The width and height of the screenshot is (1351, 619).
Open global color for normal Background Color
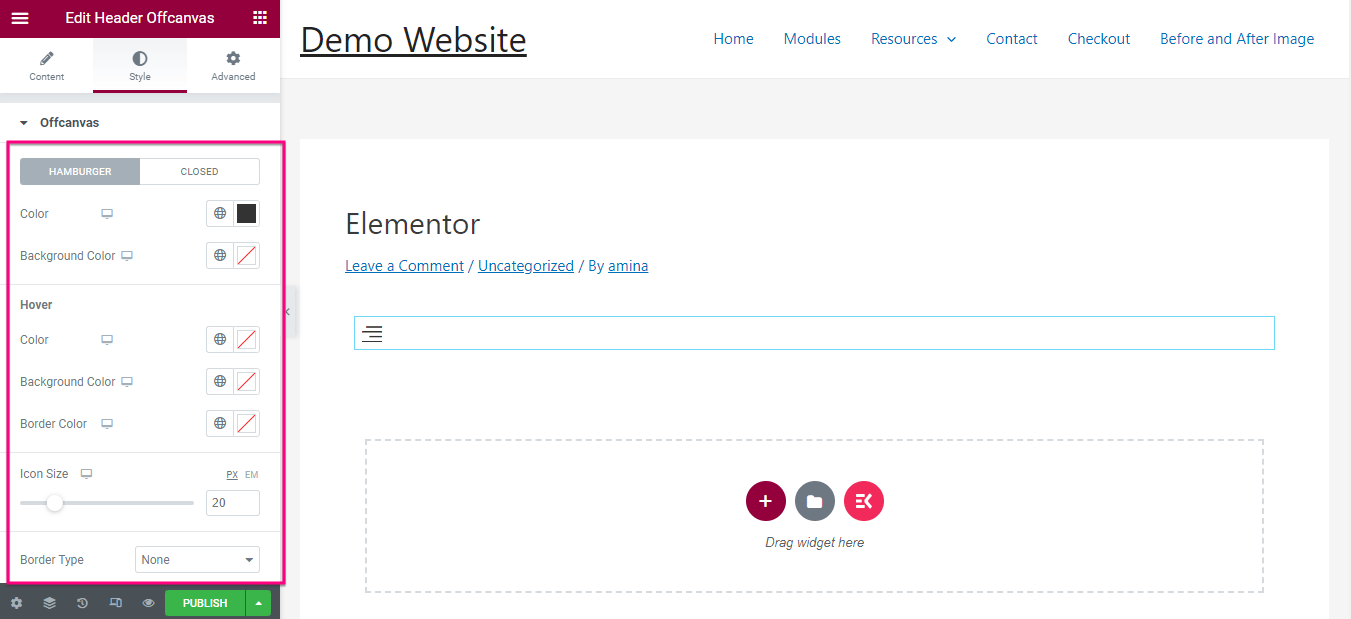coord(220,256)
